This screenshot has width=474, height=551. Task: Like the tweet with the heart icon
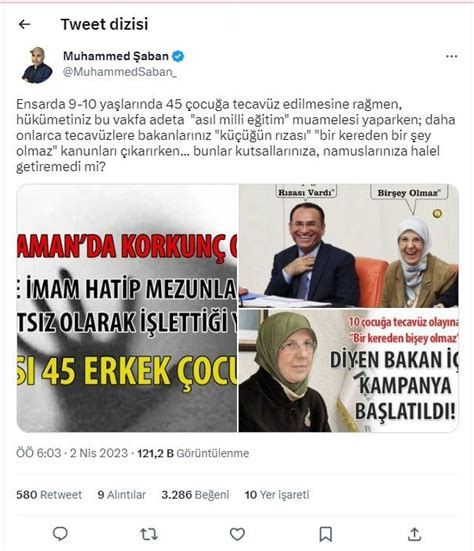coord(237,534)
